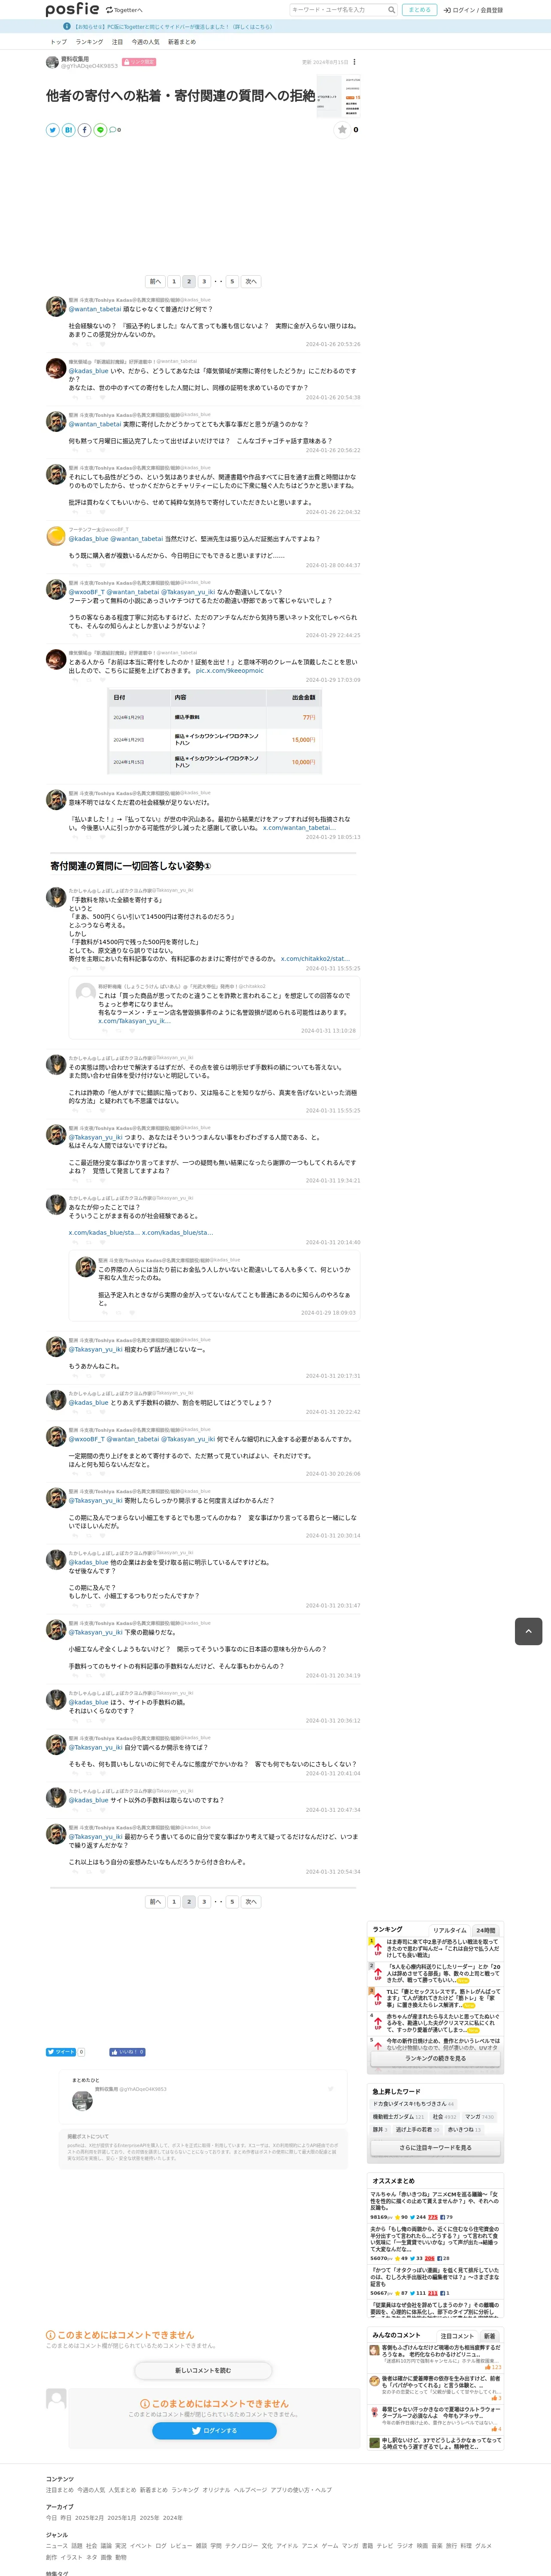This screenshot has height=2576, width=551.
Task: Expand さらに注目キーワードを見る
Action: click(x=435, y=2148)
